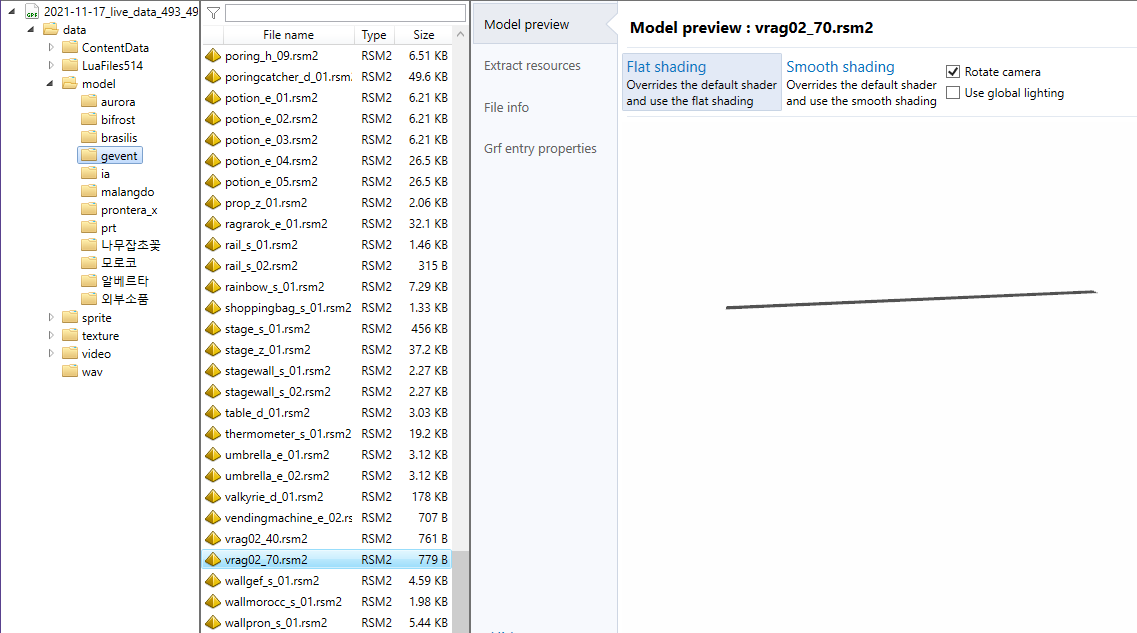1137x633 pixels.
Task: Sort list by Type column header
Action: [374, 35]
